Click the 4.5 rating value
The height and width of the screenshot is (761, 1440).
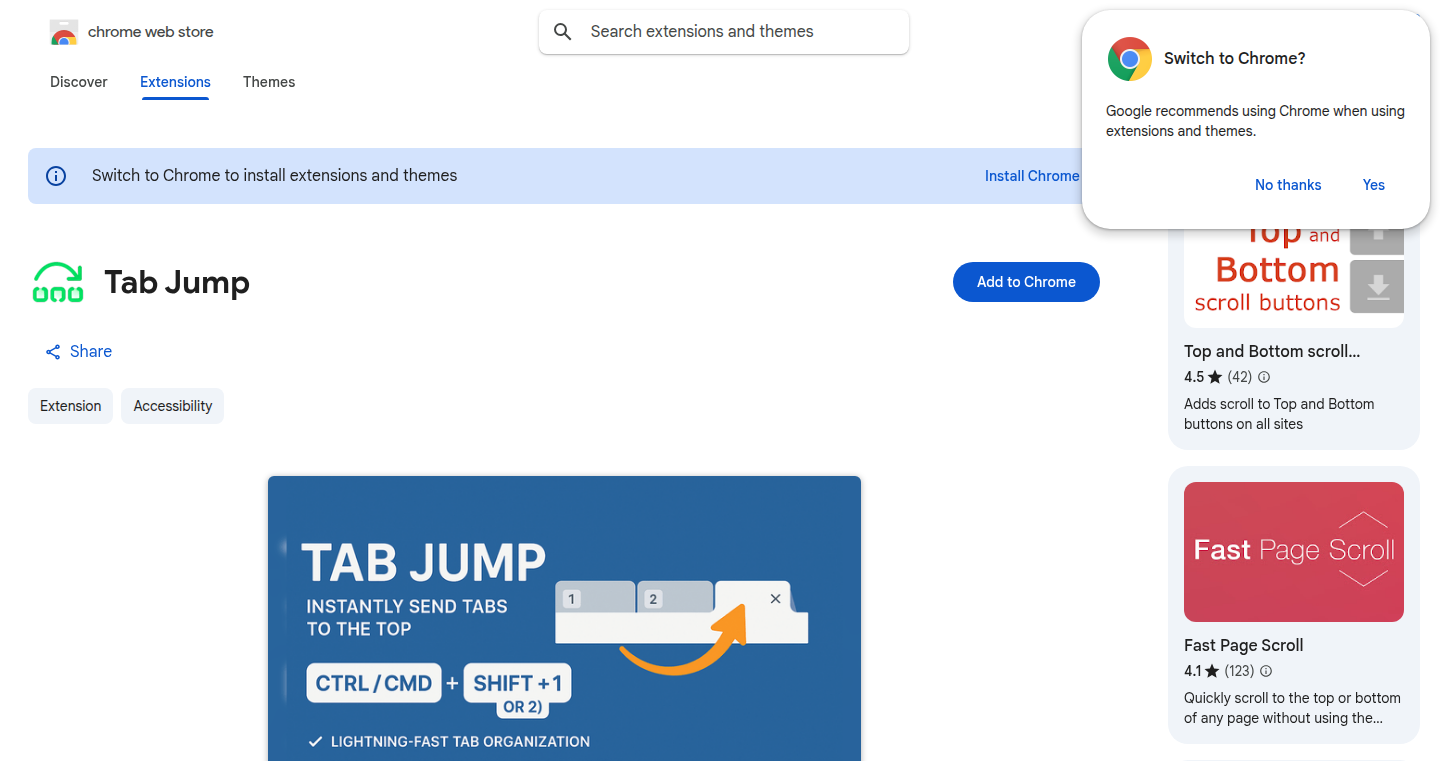[x=1194, y=377]
